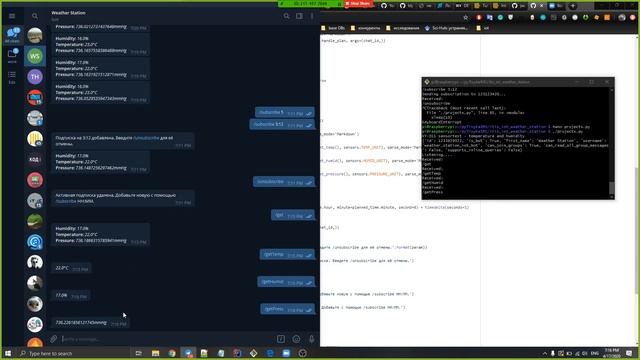Screen dimensions: 640x360
Task: Click the shield browser extension icon
Action: coord(511,18)
